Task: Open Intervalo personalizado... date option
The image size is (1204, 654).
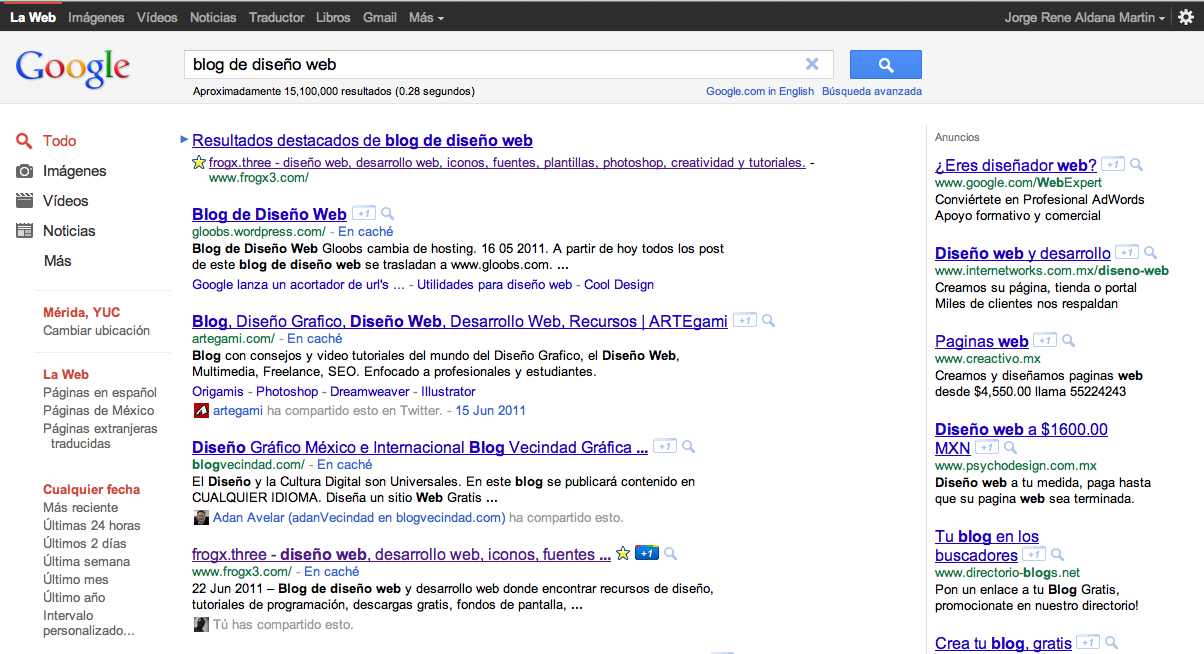Action: [x=88, y=623]
